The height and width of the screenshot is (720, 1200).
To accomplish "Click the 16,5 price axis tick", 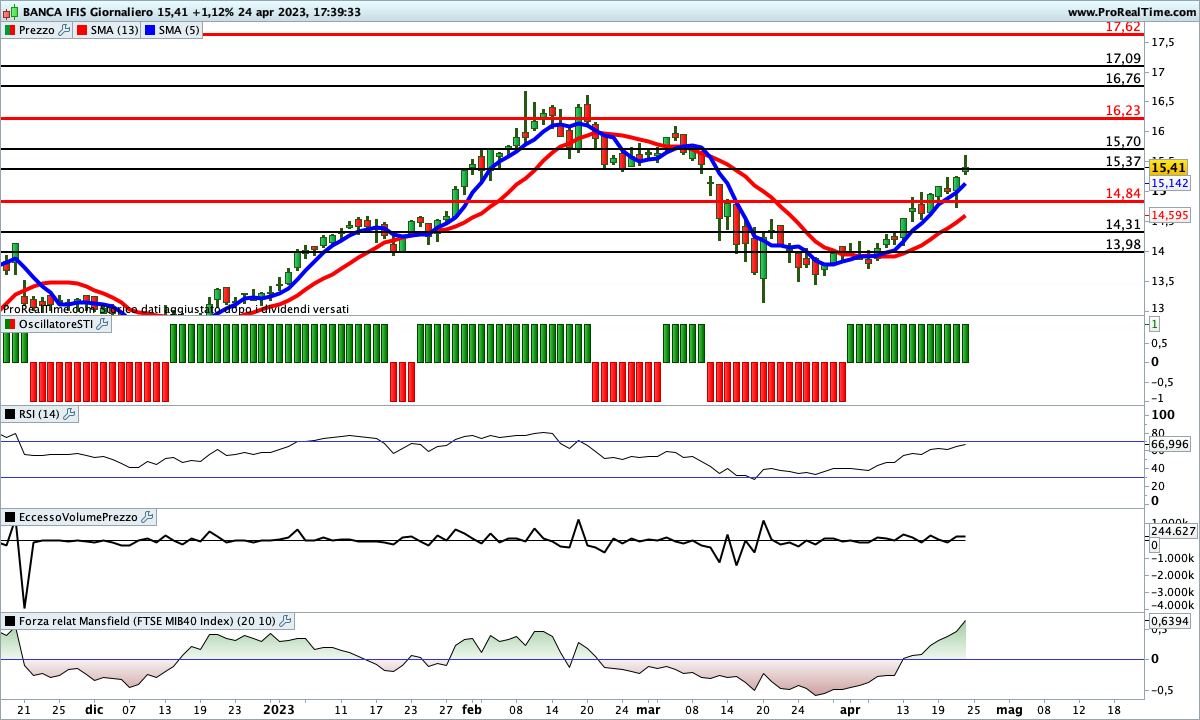I will click(x=1162, y=102).
